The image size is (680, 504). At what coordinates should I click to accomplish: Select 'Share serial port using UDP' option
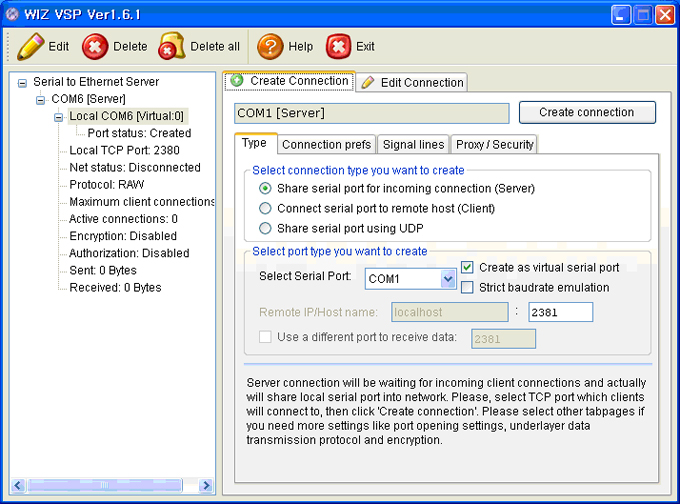click(265, 228)
